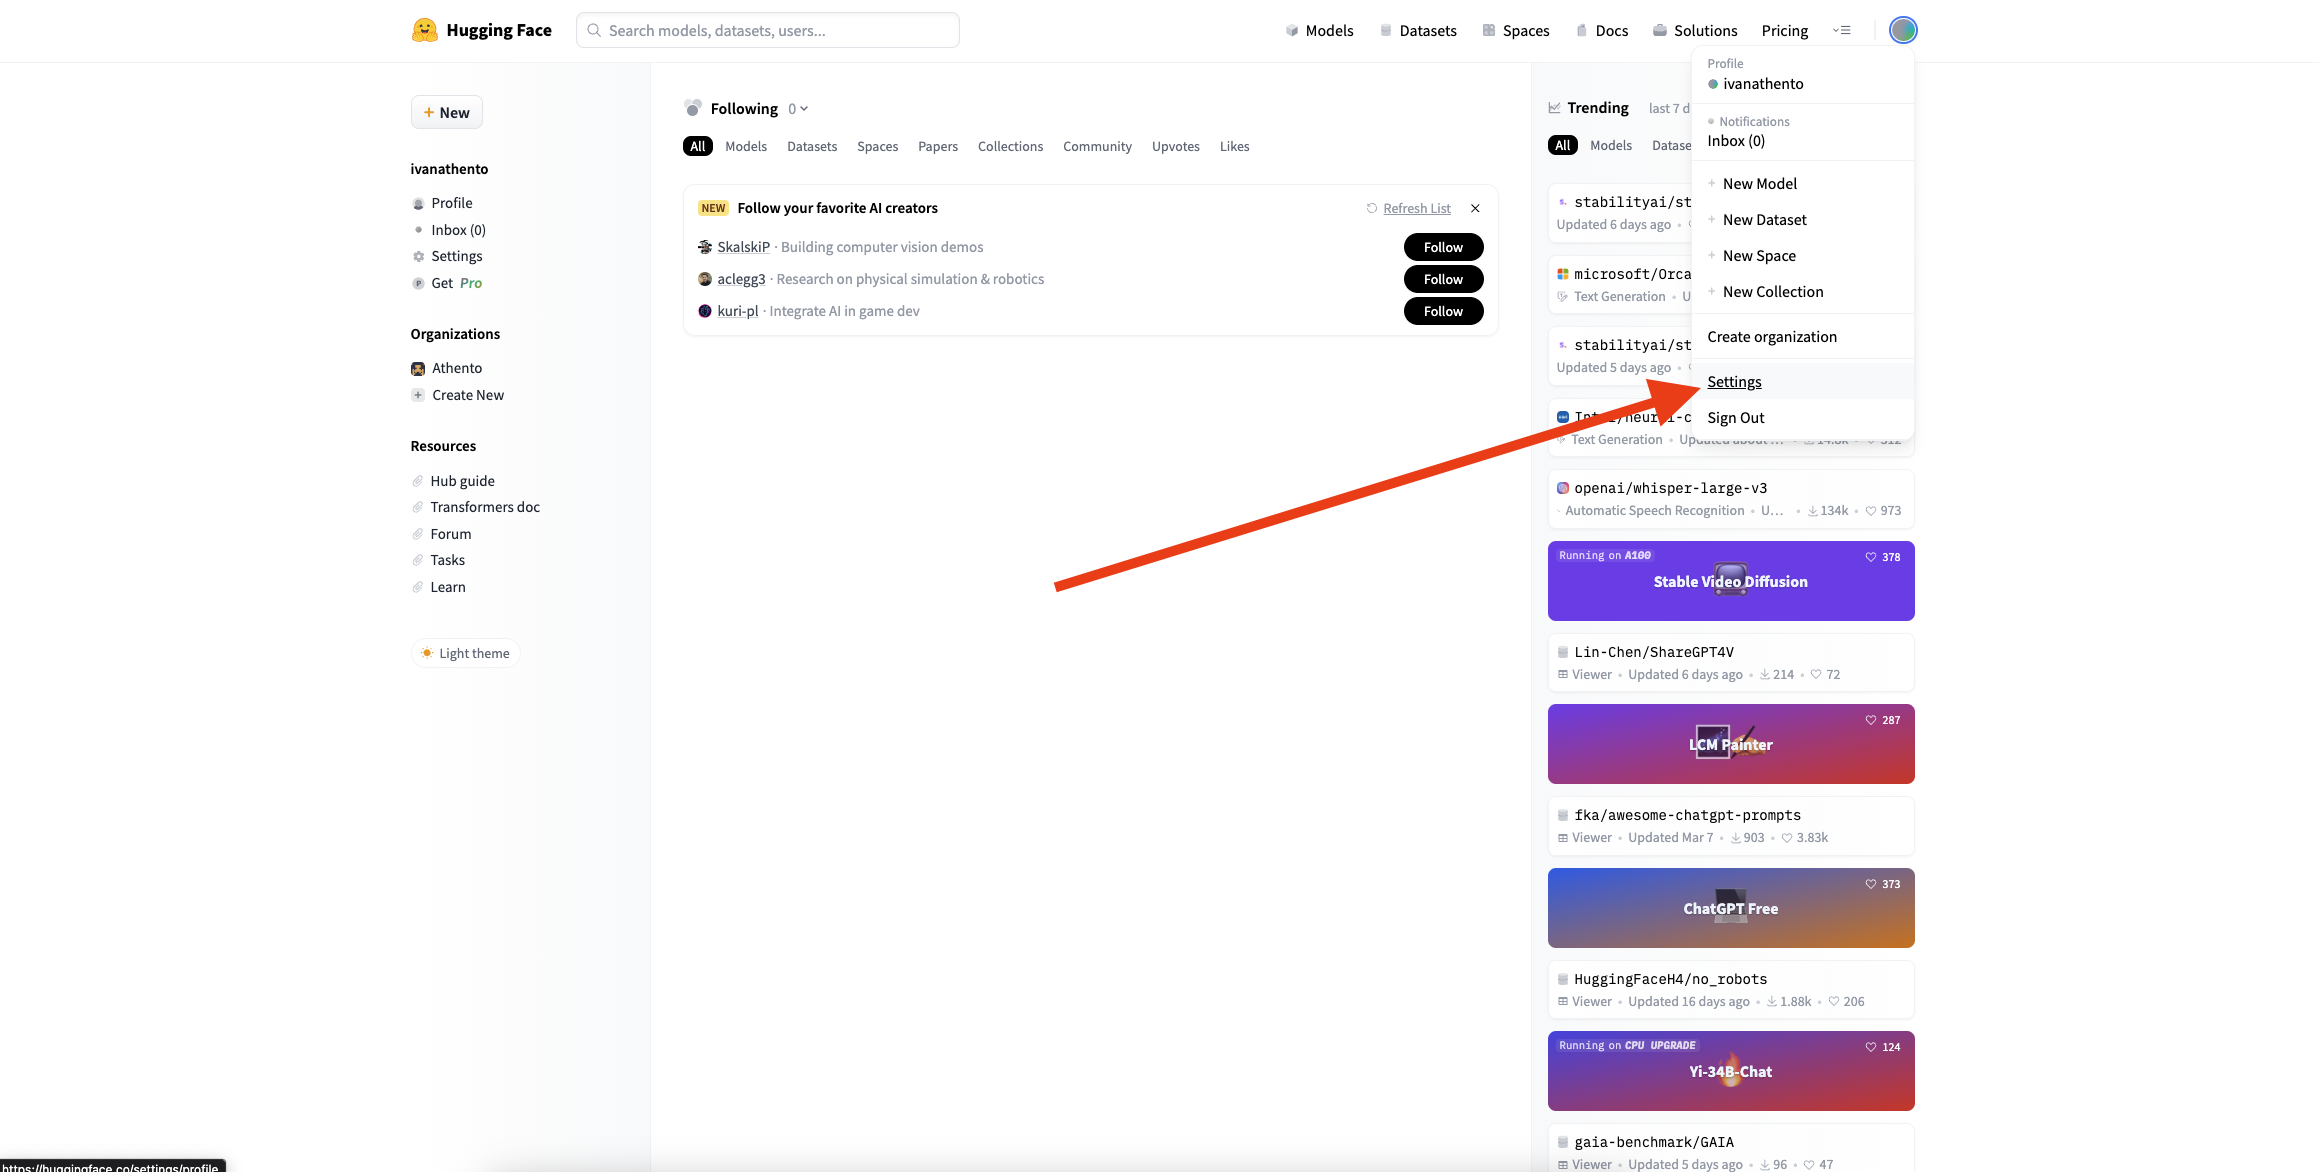
Task: Select the All filter in Trending panel
Action: pos(1562,145)
